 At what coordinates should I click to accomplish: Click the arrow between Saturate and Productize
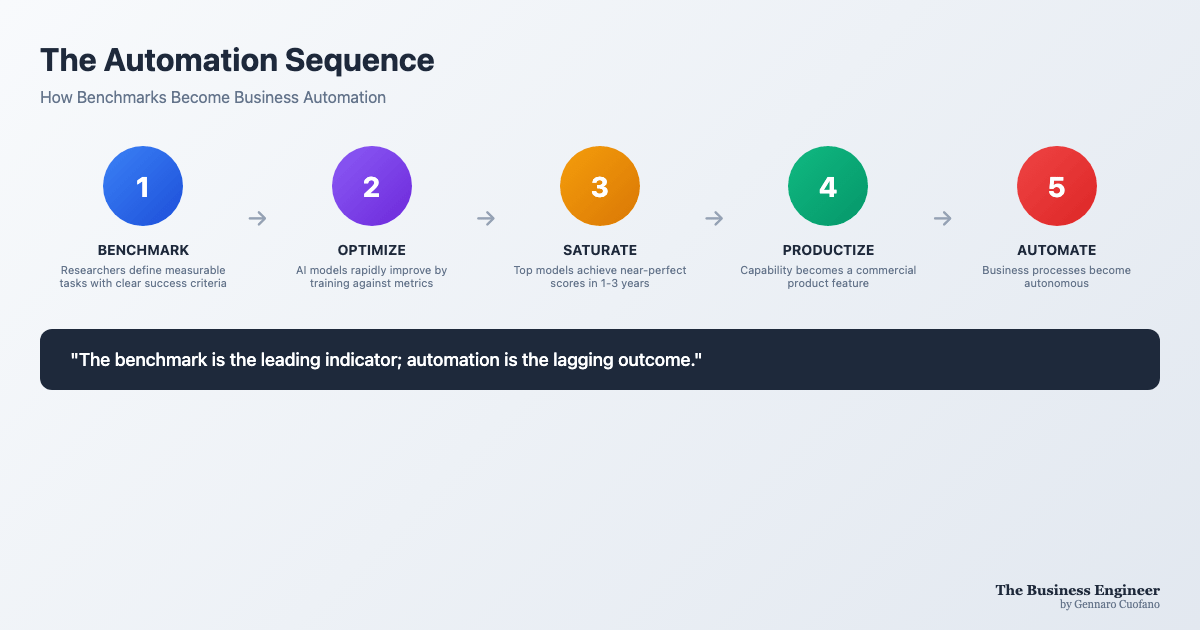(714, 218)
